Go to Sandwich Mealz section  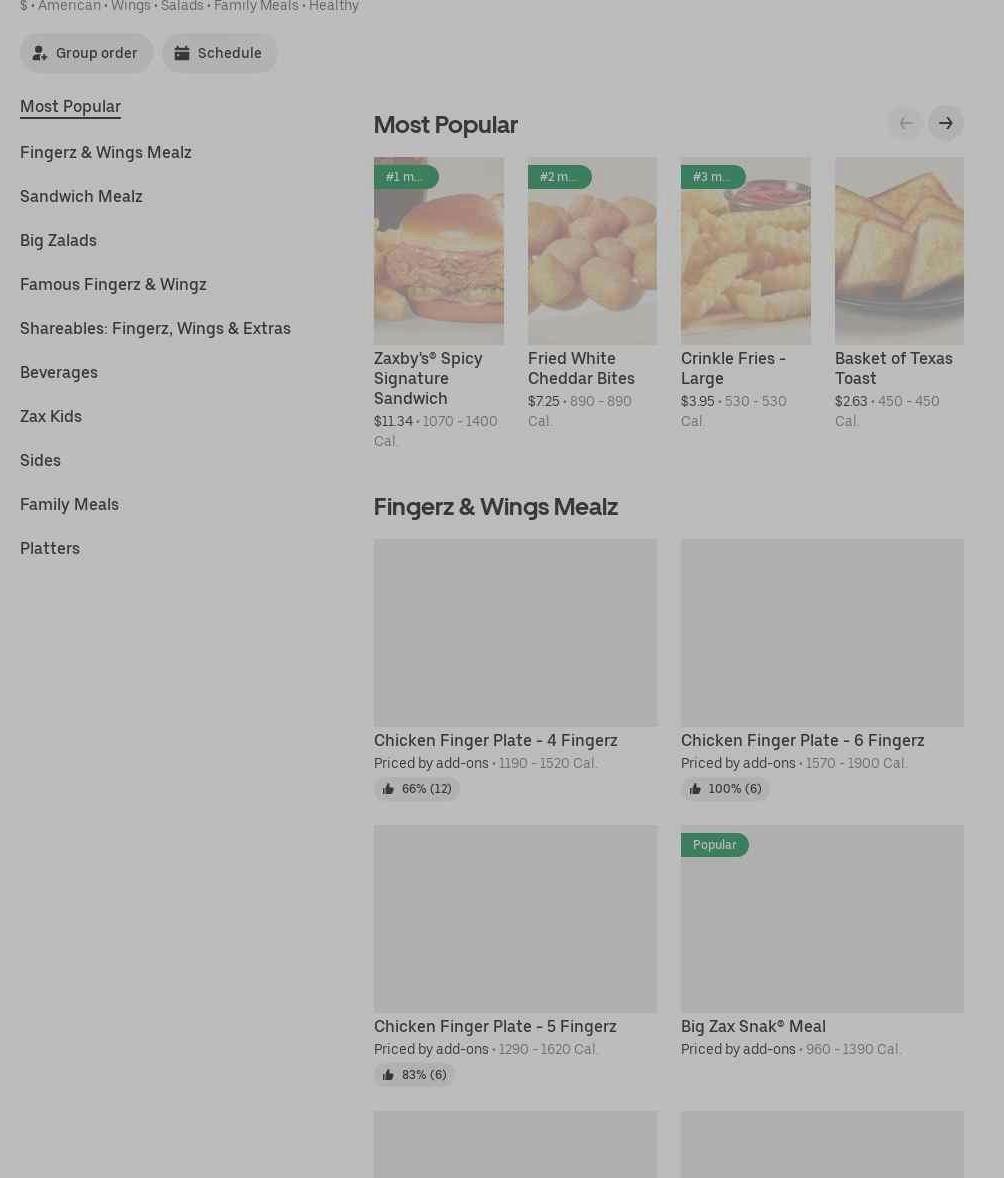(x=81, y=196)
